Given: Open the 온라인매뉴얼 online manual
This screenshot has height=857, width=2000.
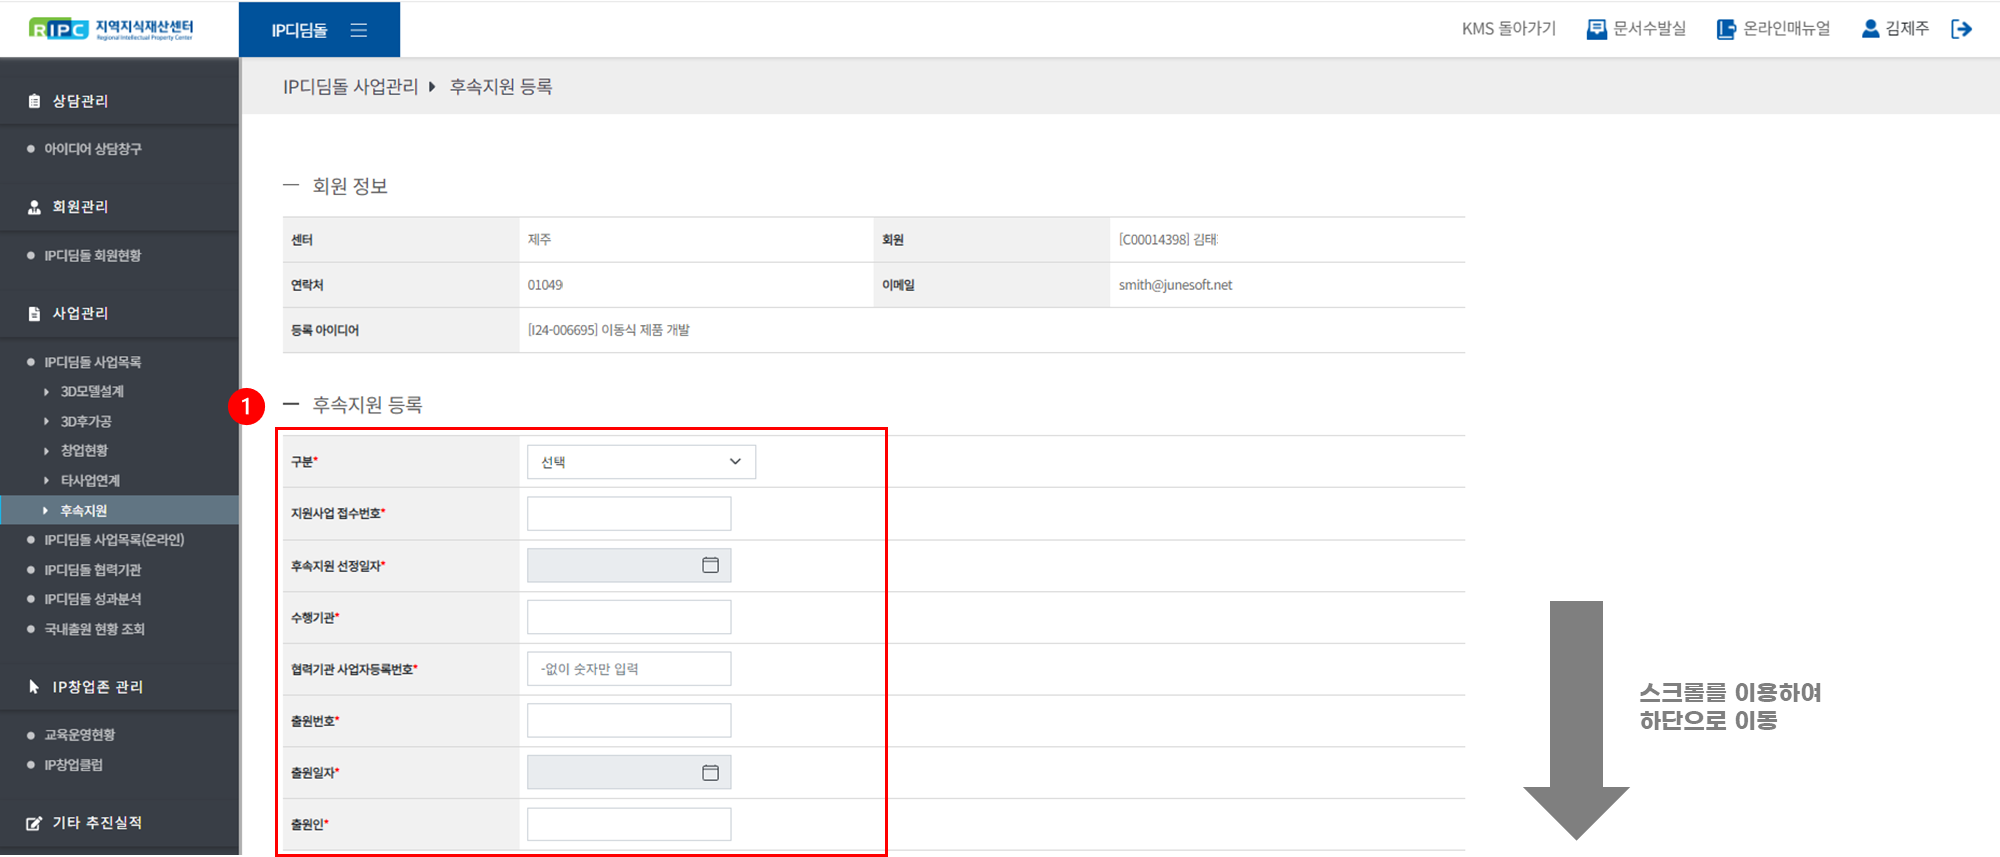Looking at the screenshot, I should point(1774,29).
